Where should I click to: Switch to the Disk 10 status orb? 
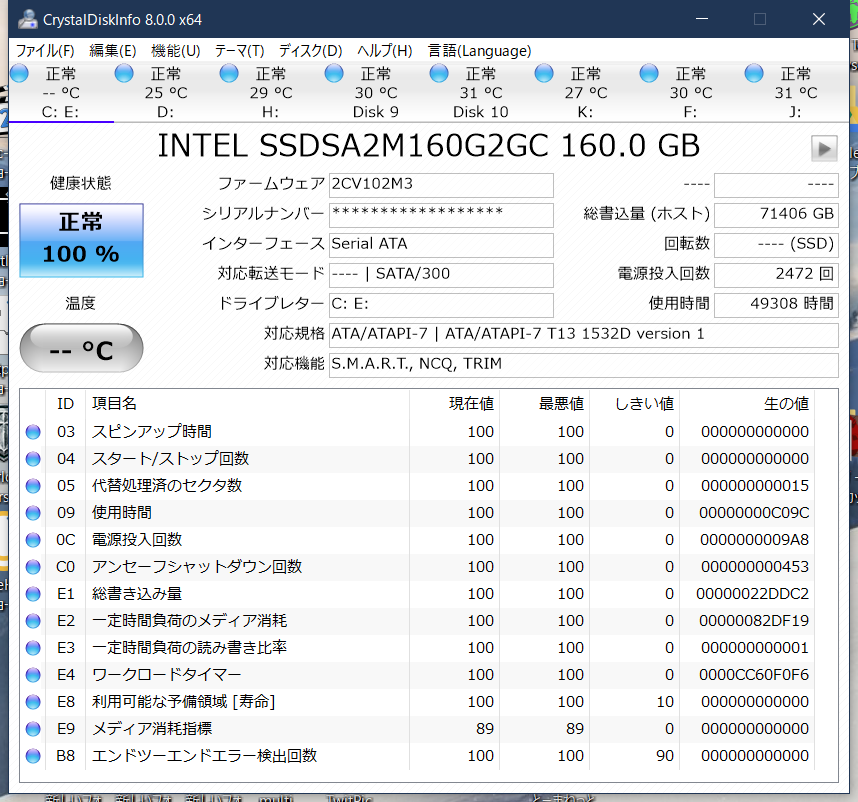(439, 74)
